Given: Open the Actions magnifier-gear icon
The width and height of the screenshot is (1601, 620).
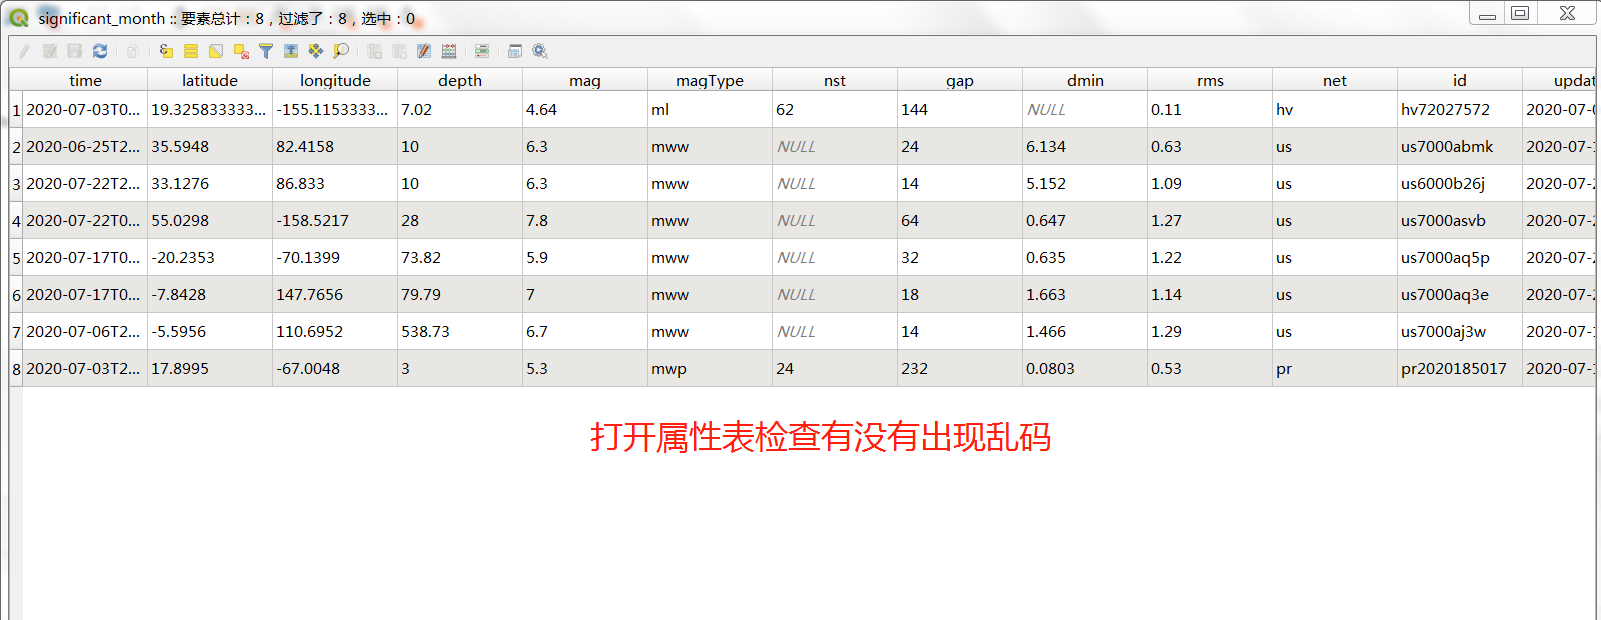Looking at the screenshot, I should (x=540, y=51).
